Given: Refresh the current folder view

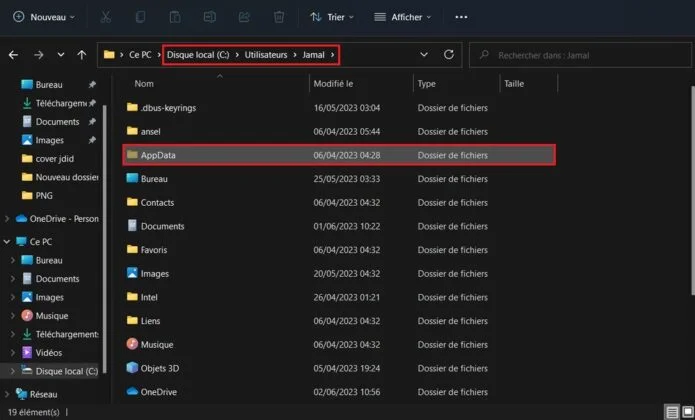Looking at the screenshot, I should click(449, 54).
